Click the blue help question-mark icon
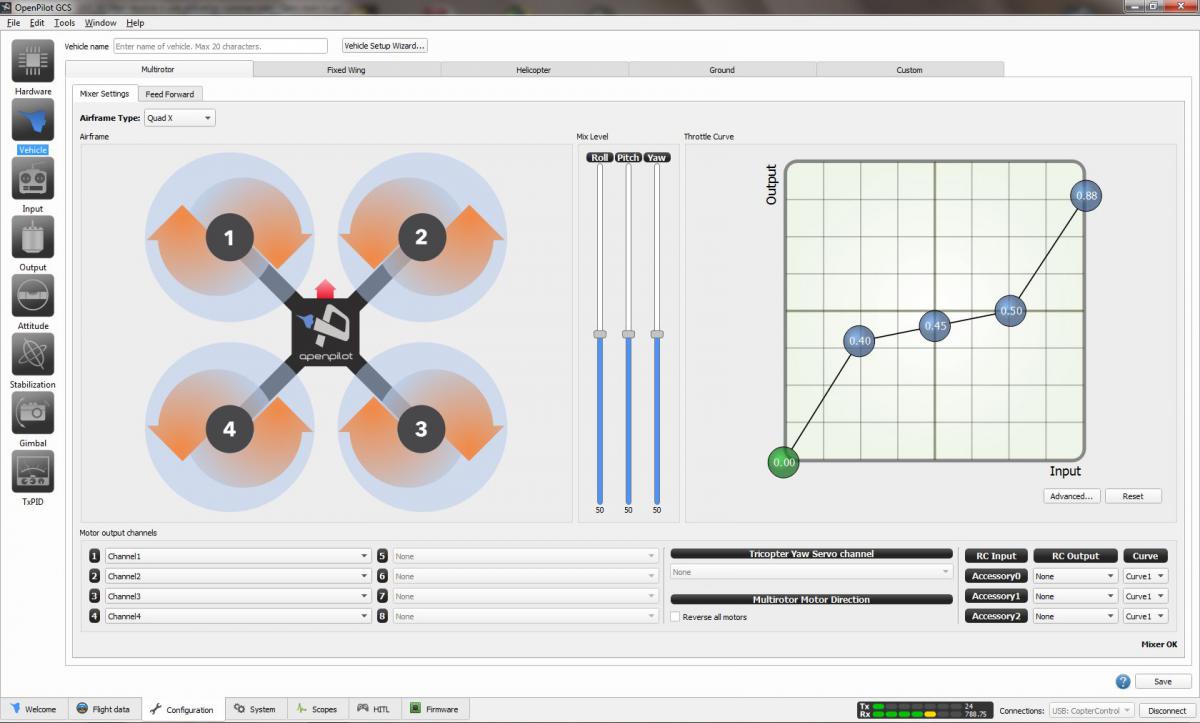Viewport: 1200px width, 723px height. pyautogui.click(x=1123, y=681)
